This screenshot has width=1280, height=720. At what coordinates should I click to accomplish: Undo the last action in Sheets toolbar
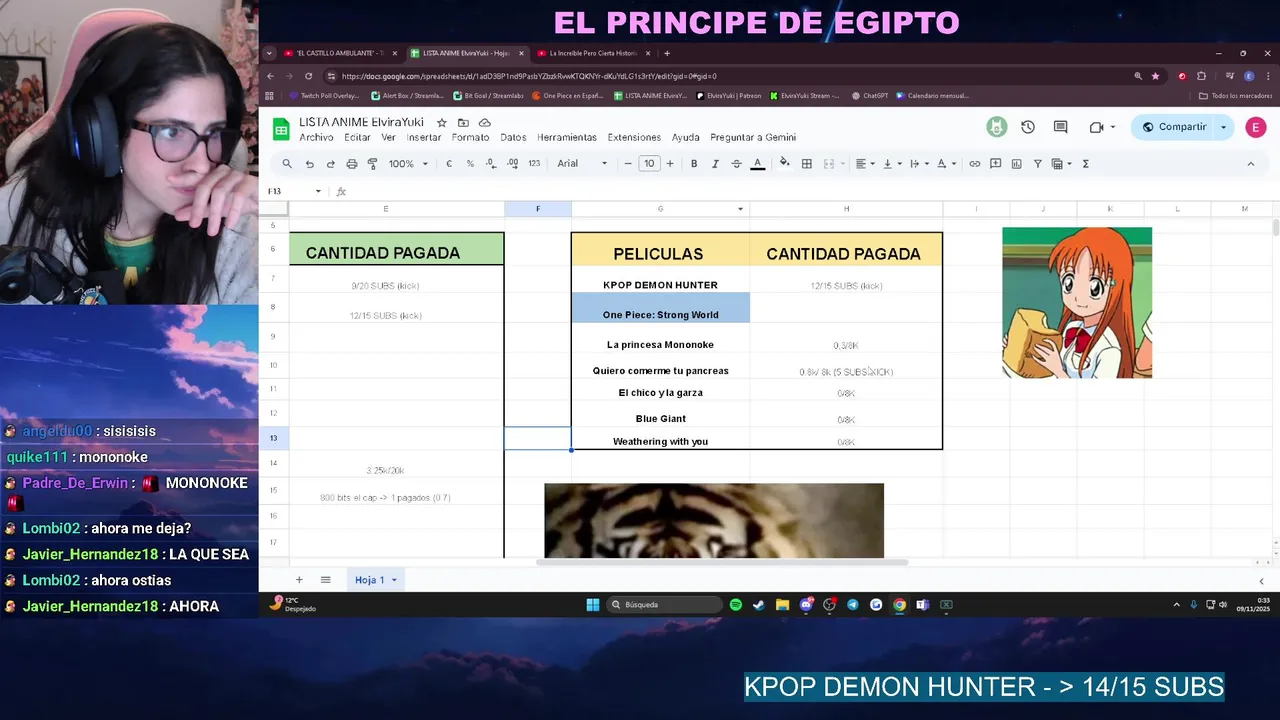pos(309,164)
